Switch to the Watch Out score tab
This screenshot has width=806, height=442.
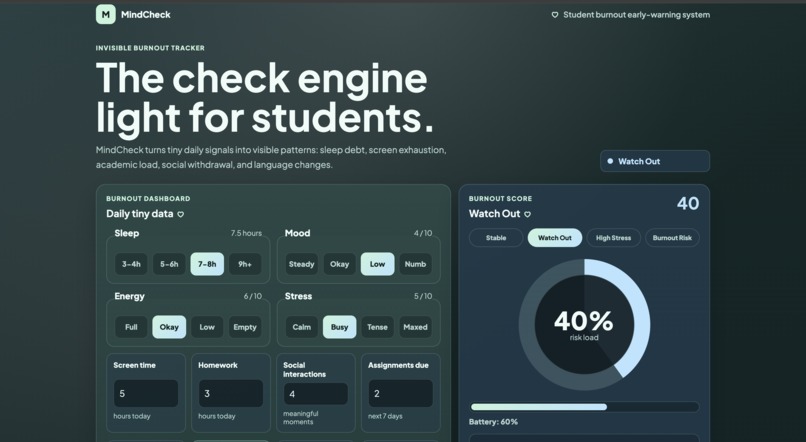click(x=555, y=238)
